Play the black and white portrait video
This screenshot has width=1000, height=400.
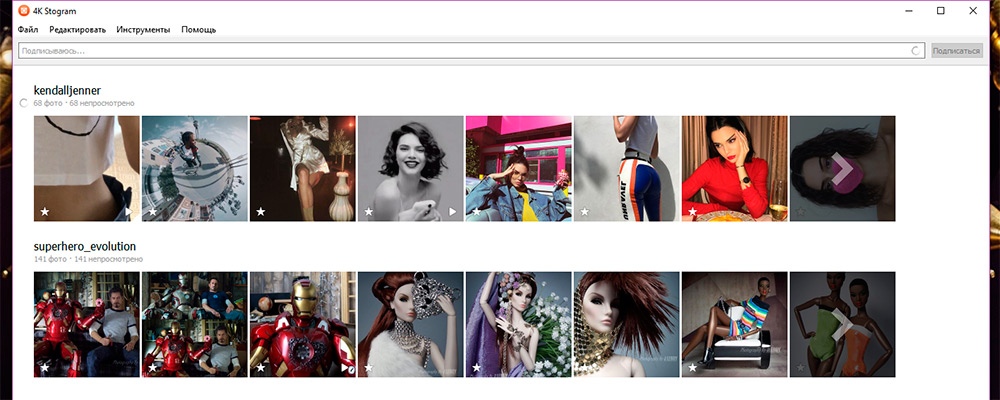pos(453,211)
